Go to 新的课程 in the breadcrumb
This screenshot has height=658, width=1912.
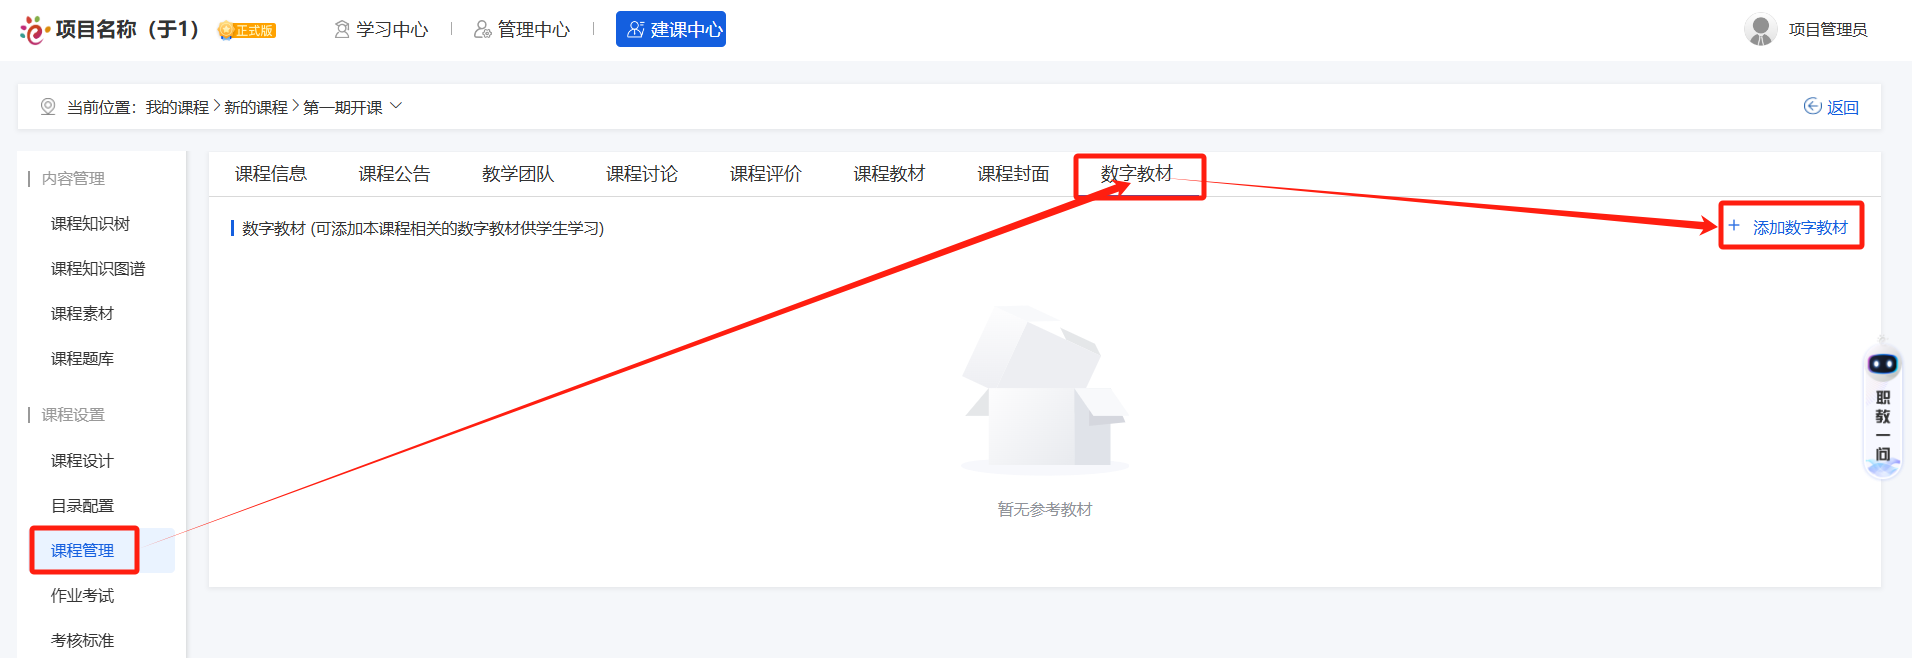point(256,107)
